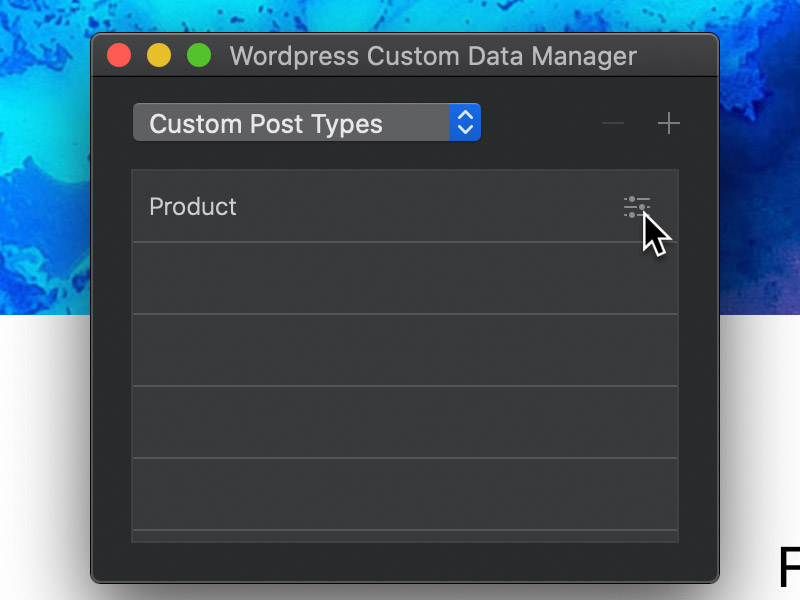This screenshot has height=600, width=800.
Task: Select the empty third list row
Action: tap(404, 350)
